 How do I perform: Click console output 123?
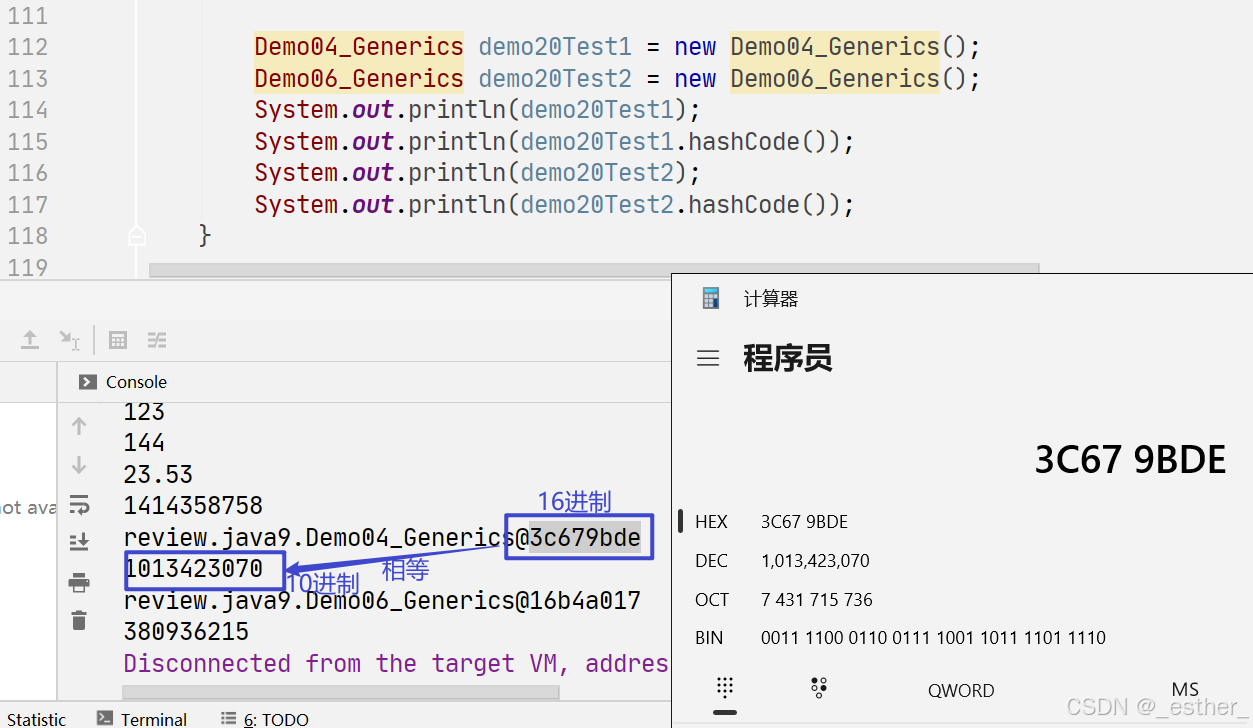coord(144,411)
